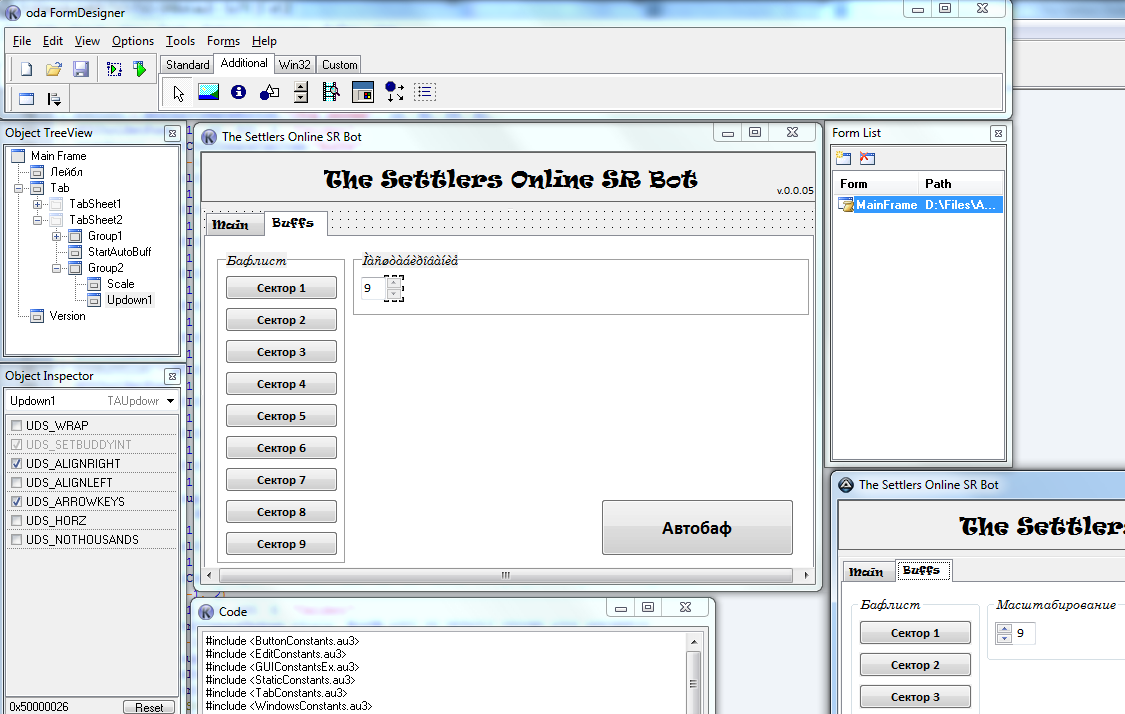
Task: Uncheck the UDS_ALIGNRIGHT checkbox
Action: 17,464
